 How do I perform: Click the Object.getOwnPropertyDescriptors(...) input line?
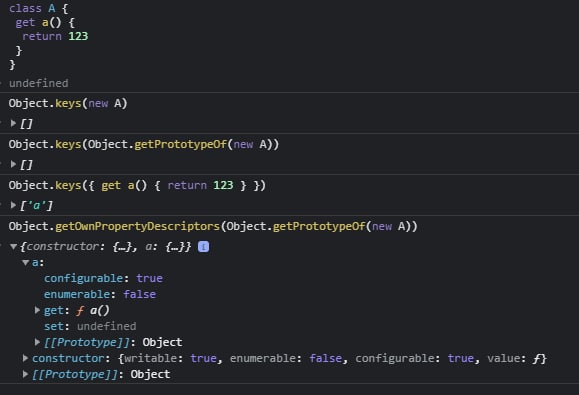tap(213, 226)
